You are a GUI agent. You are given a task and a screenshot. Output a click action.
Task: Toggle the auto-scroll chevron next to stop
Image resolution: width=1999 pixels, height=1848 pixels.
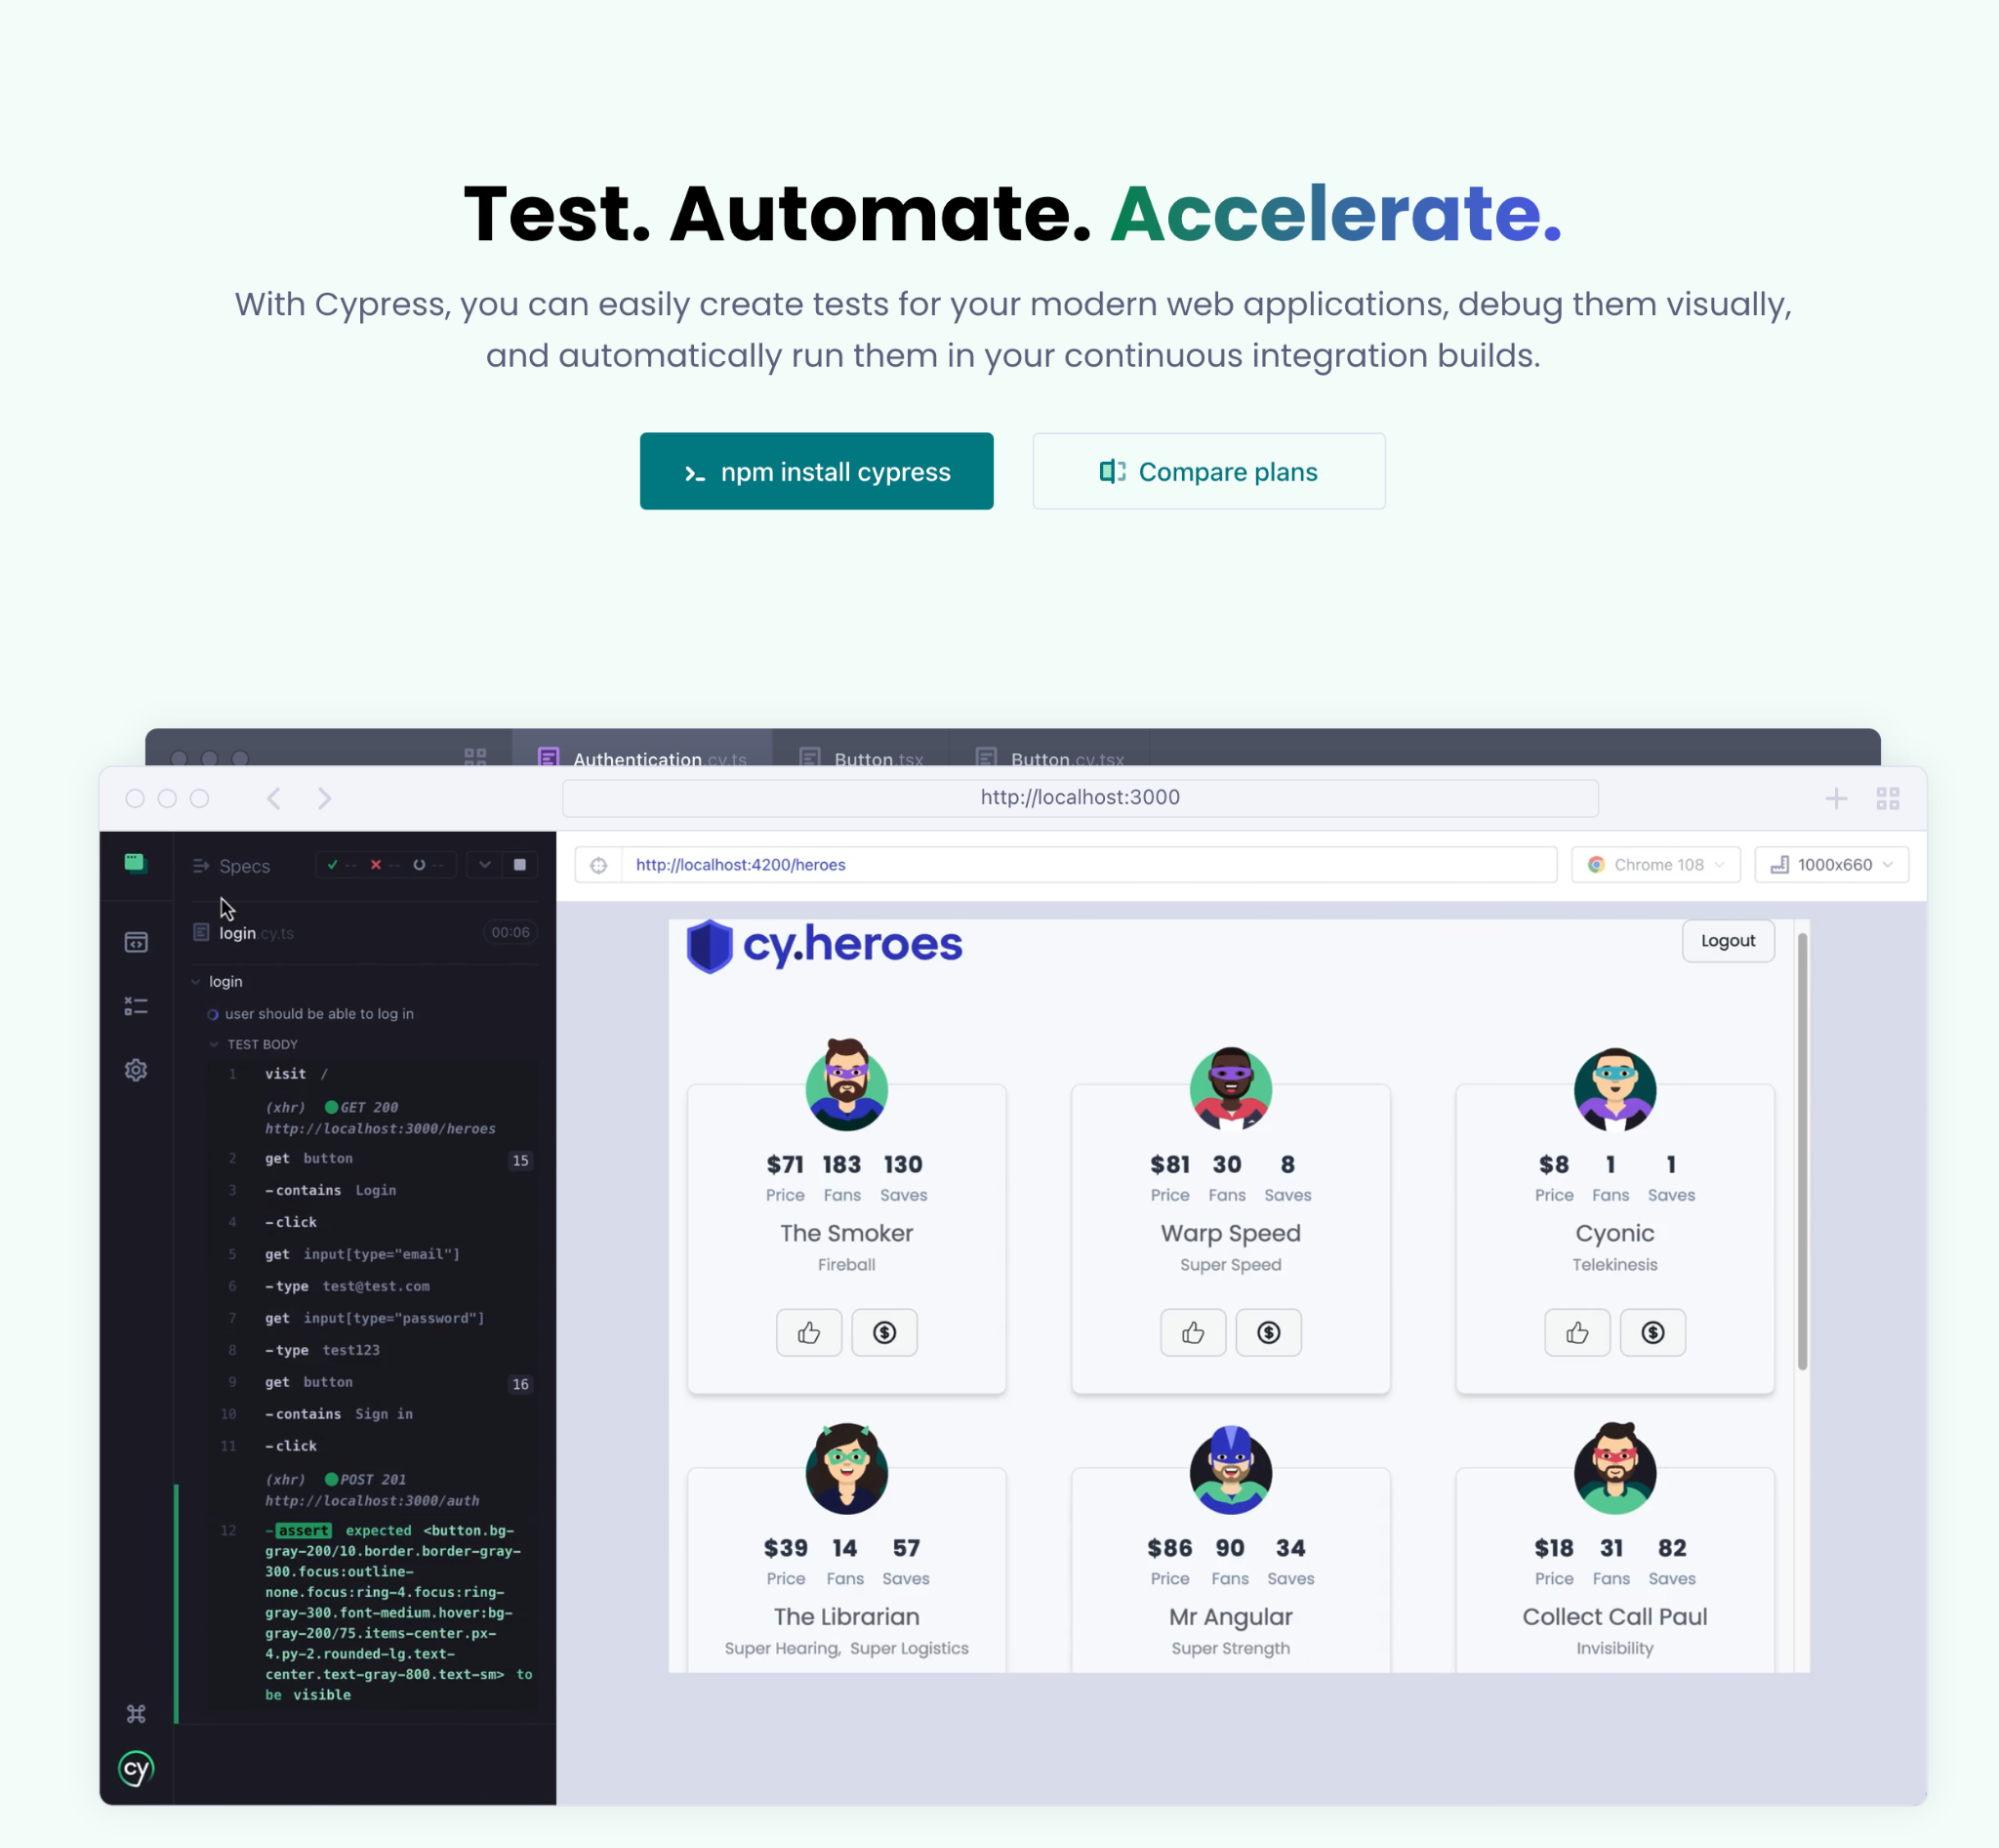(485, 865)
